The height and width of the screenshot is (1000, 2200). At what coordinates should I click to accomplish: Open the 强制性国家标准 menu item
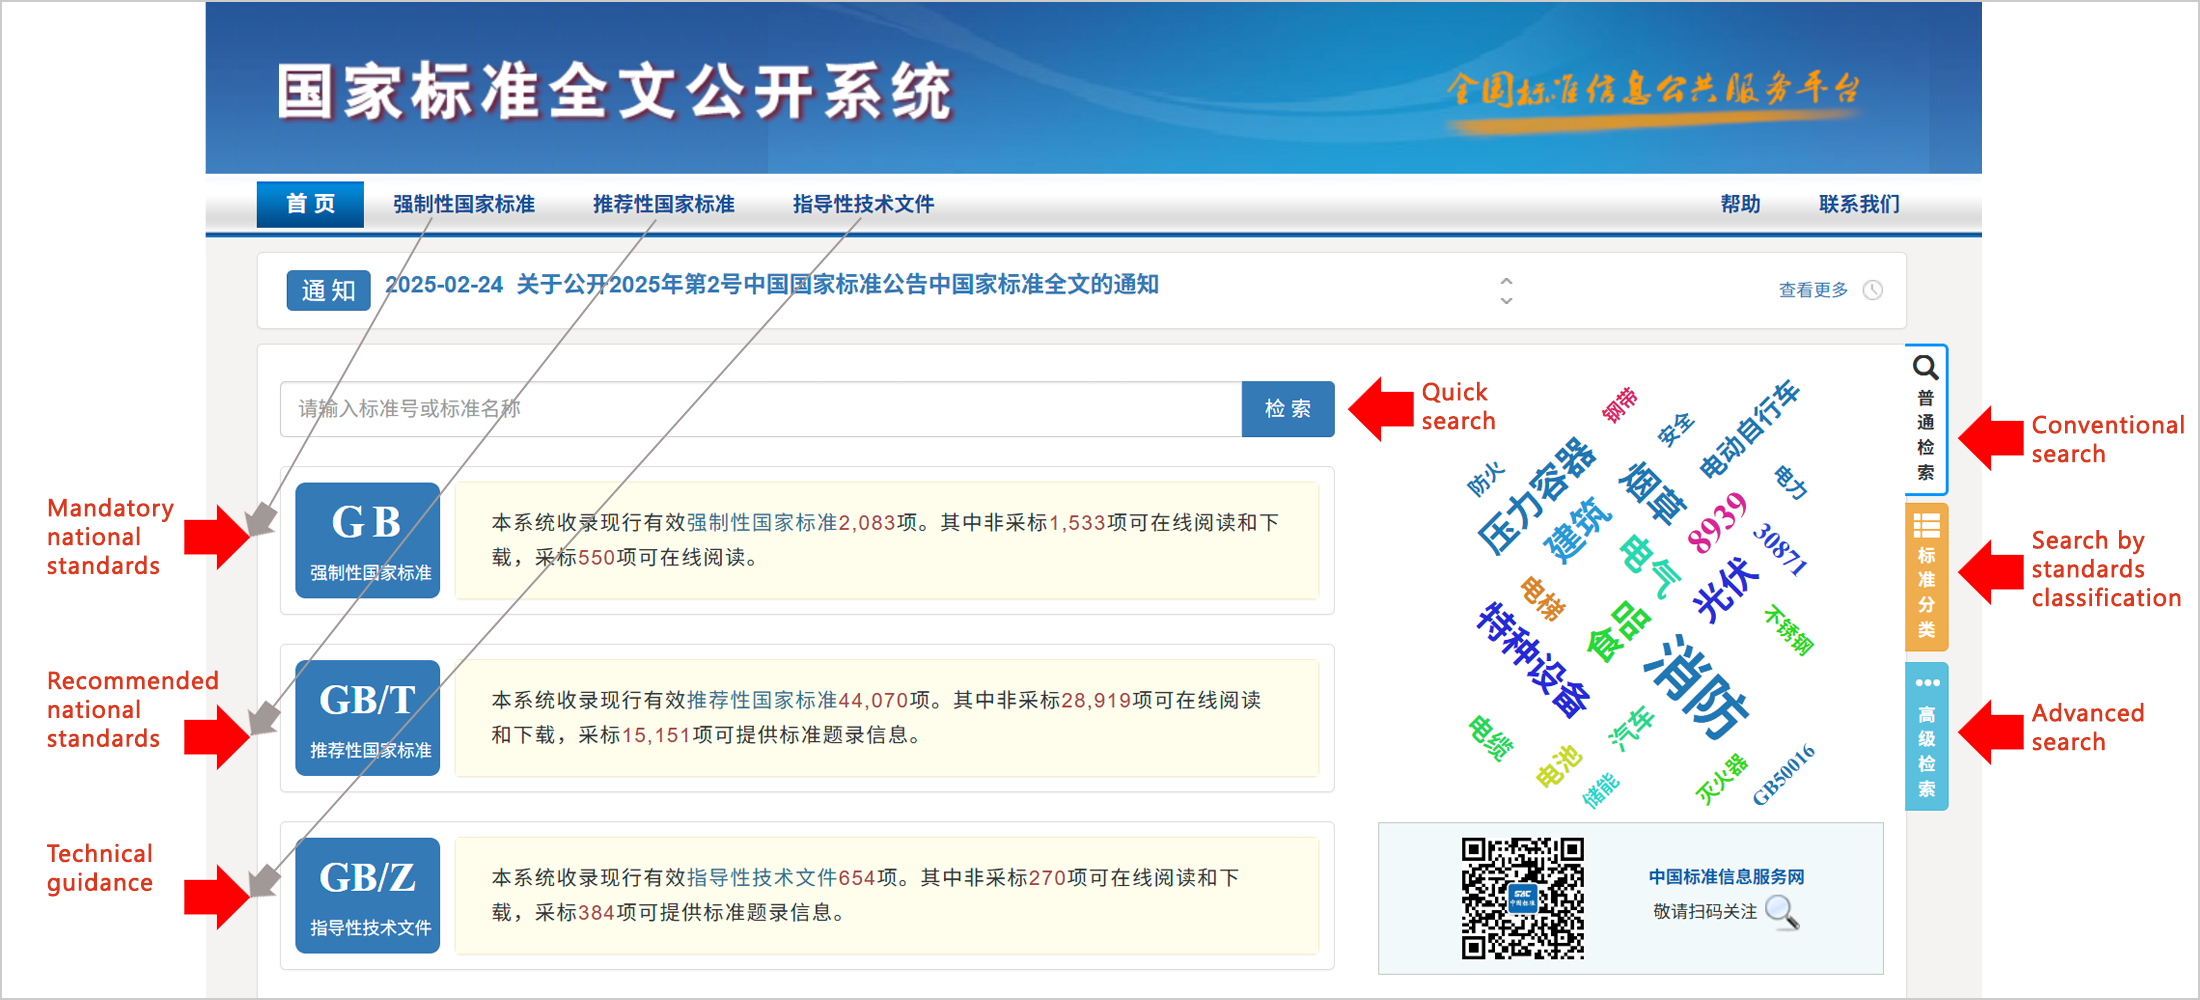click(x=464, y=204)
